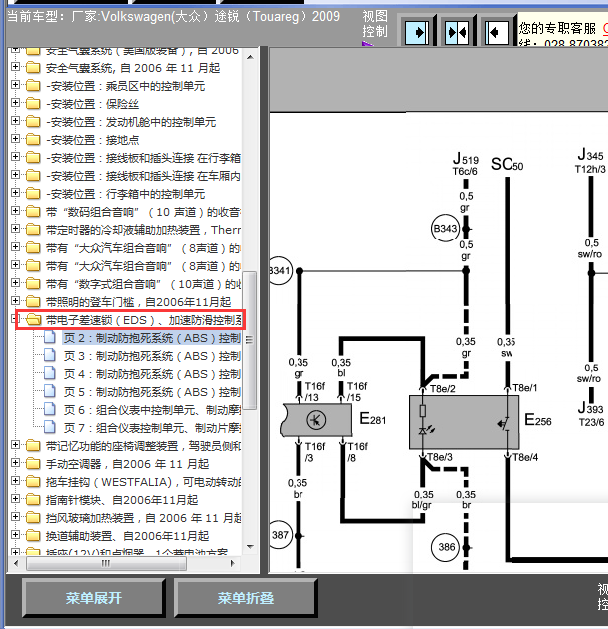
Task: Click the right-arrow view control button
Action: [418, 32]
